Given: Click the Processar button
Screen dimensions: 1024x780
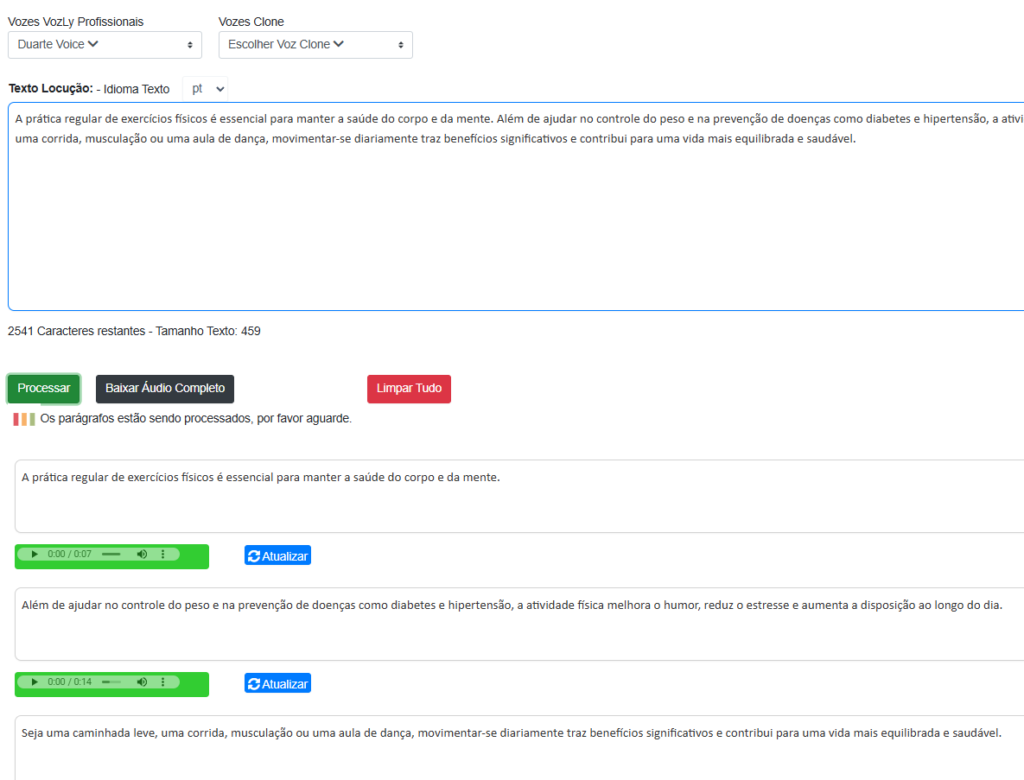Looking at the screenshot, I should click(x=44, y=389).
